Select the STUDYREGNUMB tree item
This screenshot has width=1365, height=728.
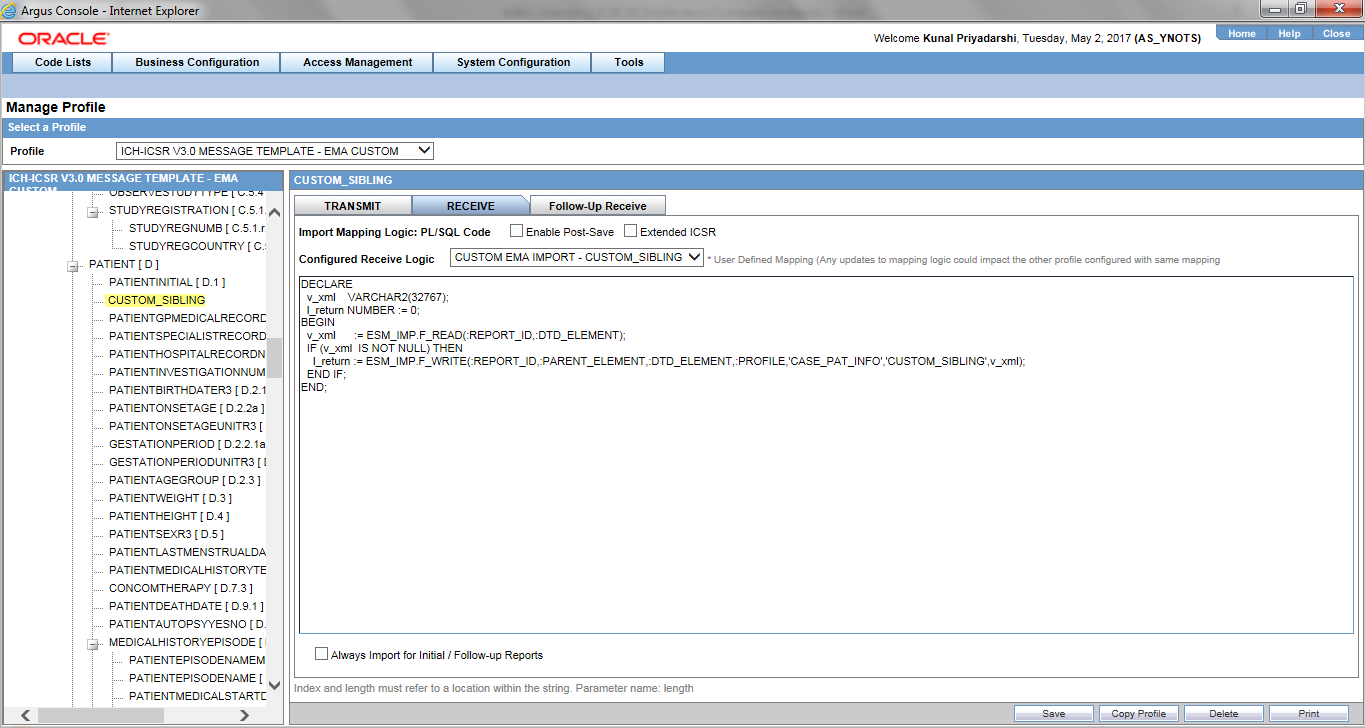pos(197,228)
